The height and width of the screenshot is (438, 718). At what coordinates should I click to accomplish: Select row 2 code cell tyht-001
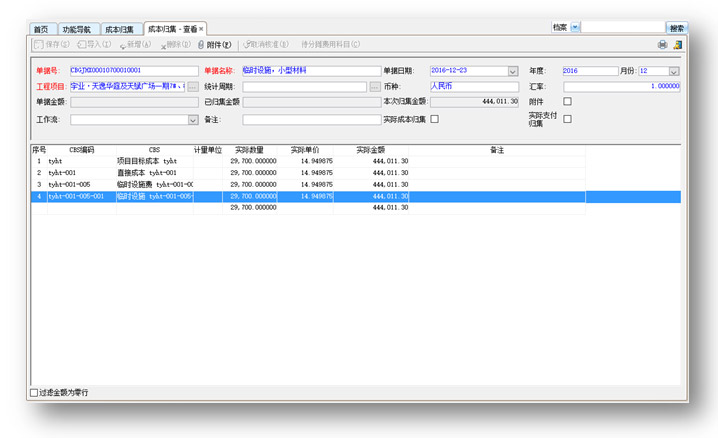82,173
